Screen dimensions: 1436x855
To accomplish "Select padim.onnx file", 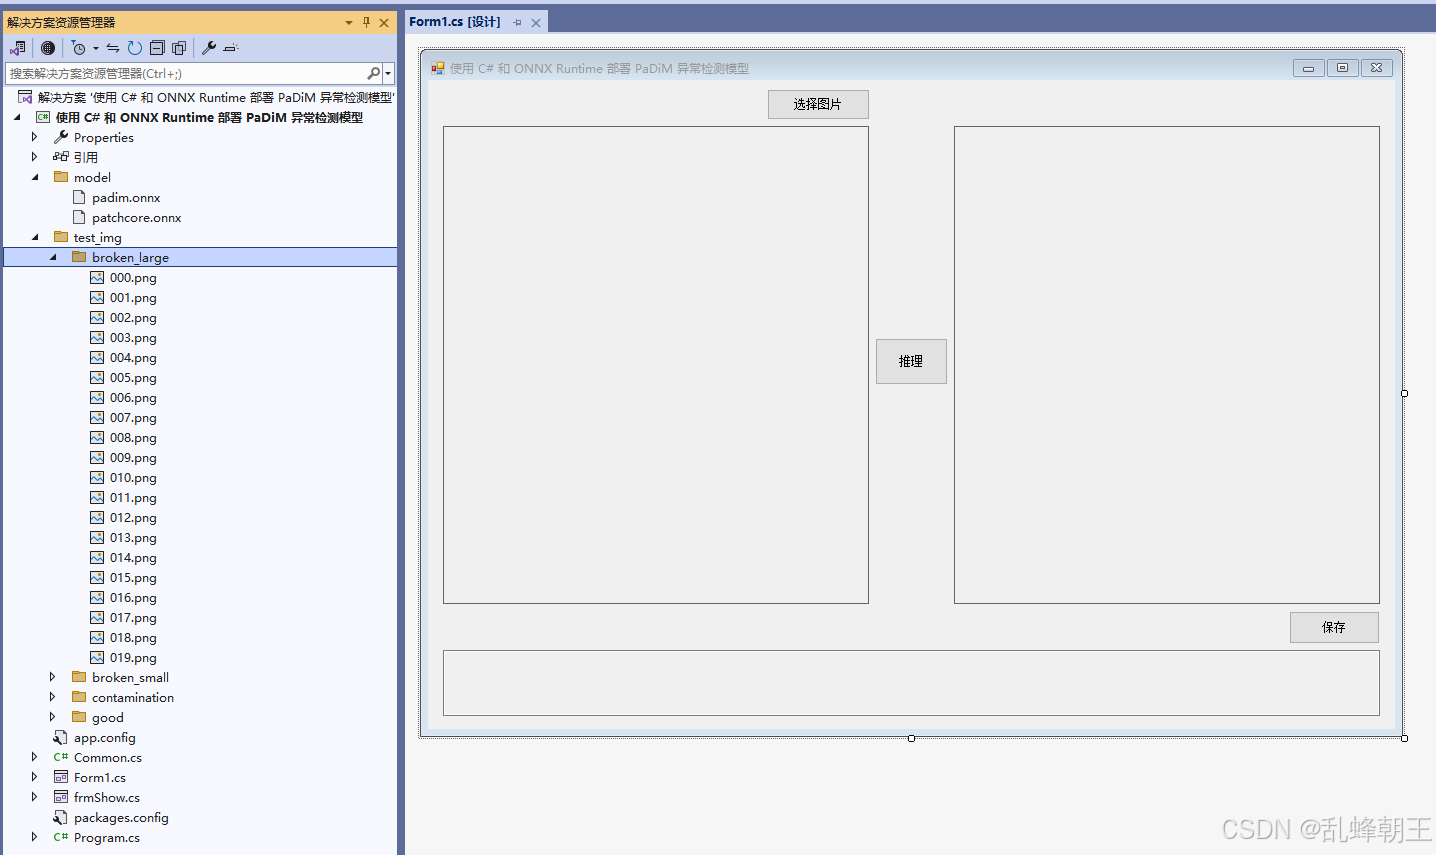I will coord(126,197).
